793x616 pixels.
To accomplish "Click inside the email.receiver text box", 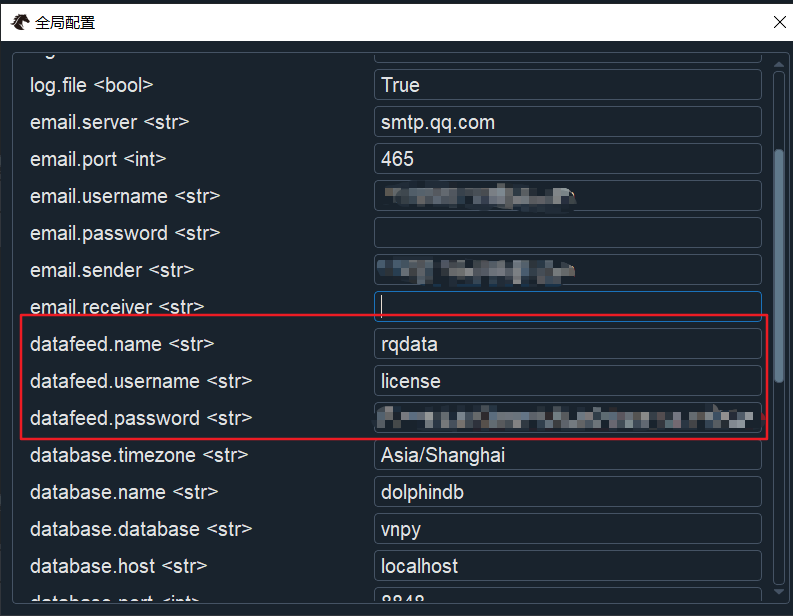I will click(567, 307).
